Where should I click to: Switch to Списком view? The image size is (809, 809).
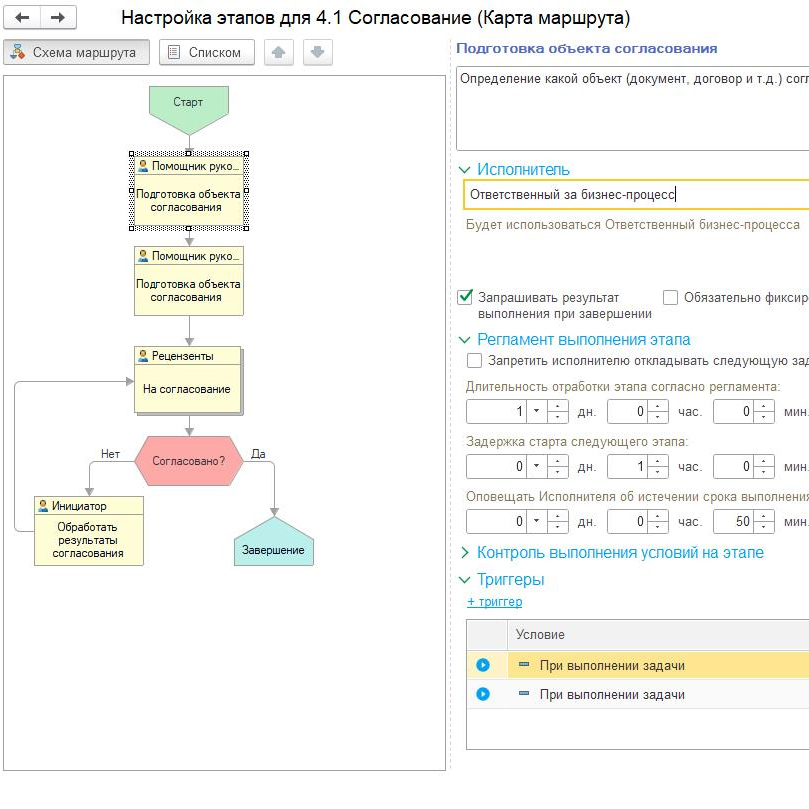207,52
